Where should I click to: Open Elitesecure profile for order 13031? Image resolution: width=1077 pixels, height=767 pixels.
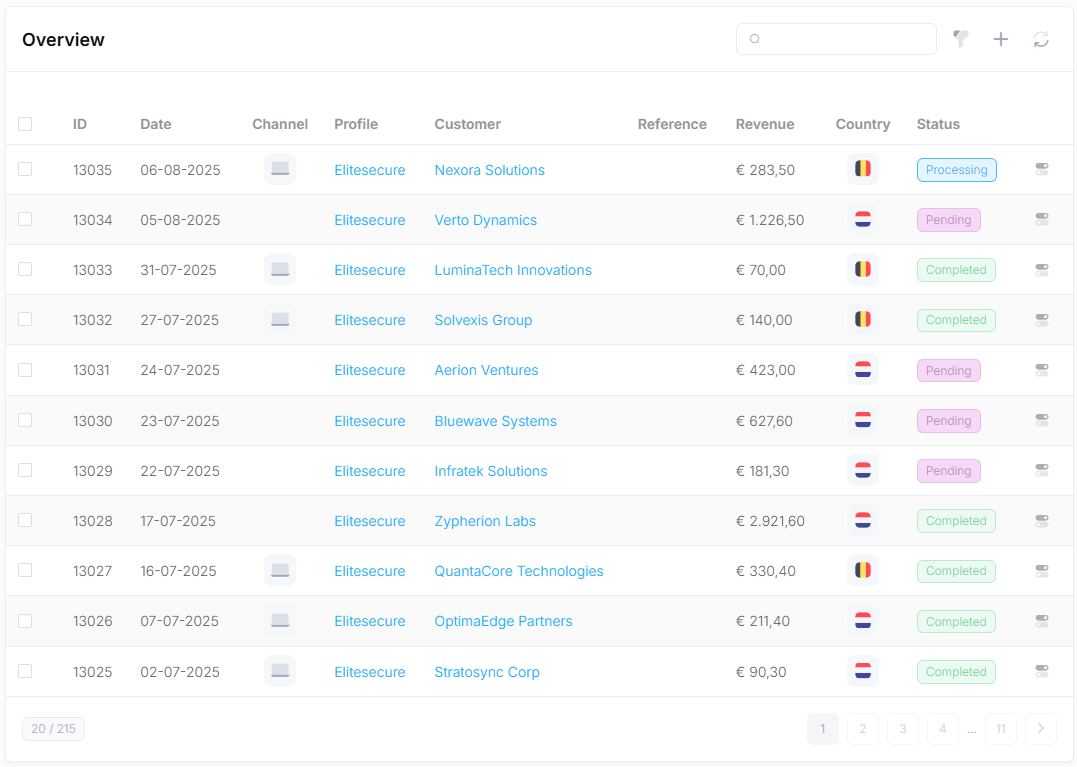pyautogui.click(x=370, y=370)
